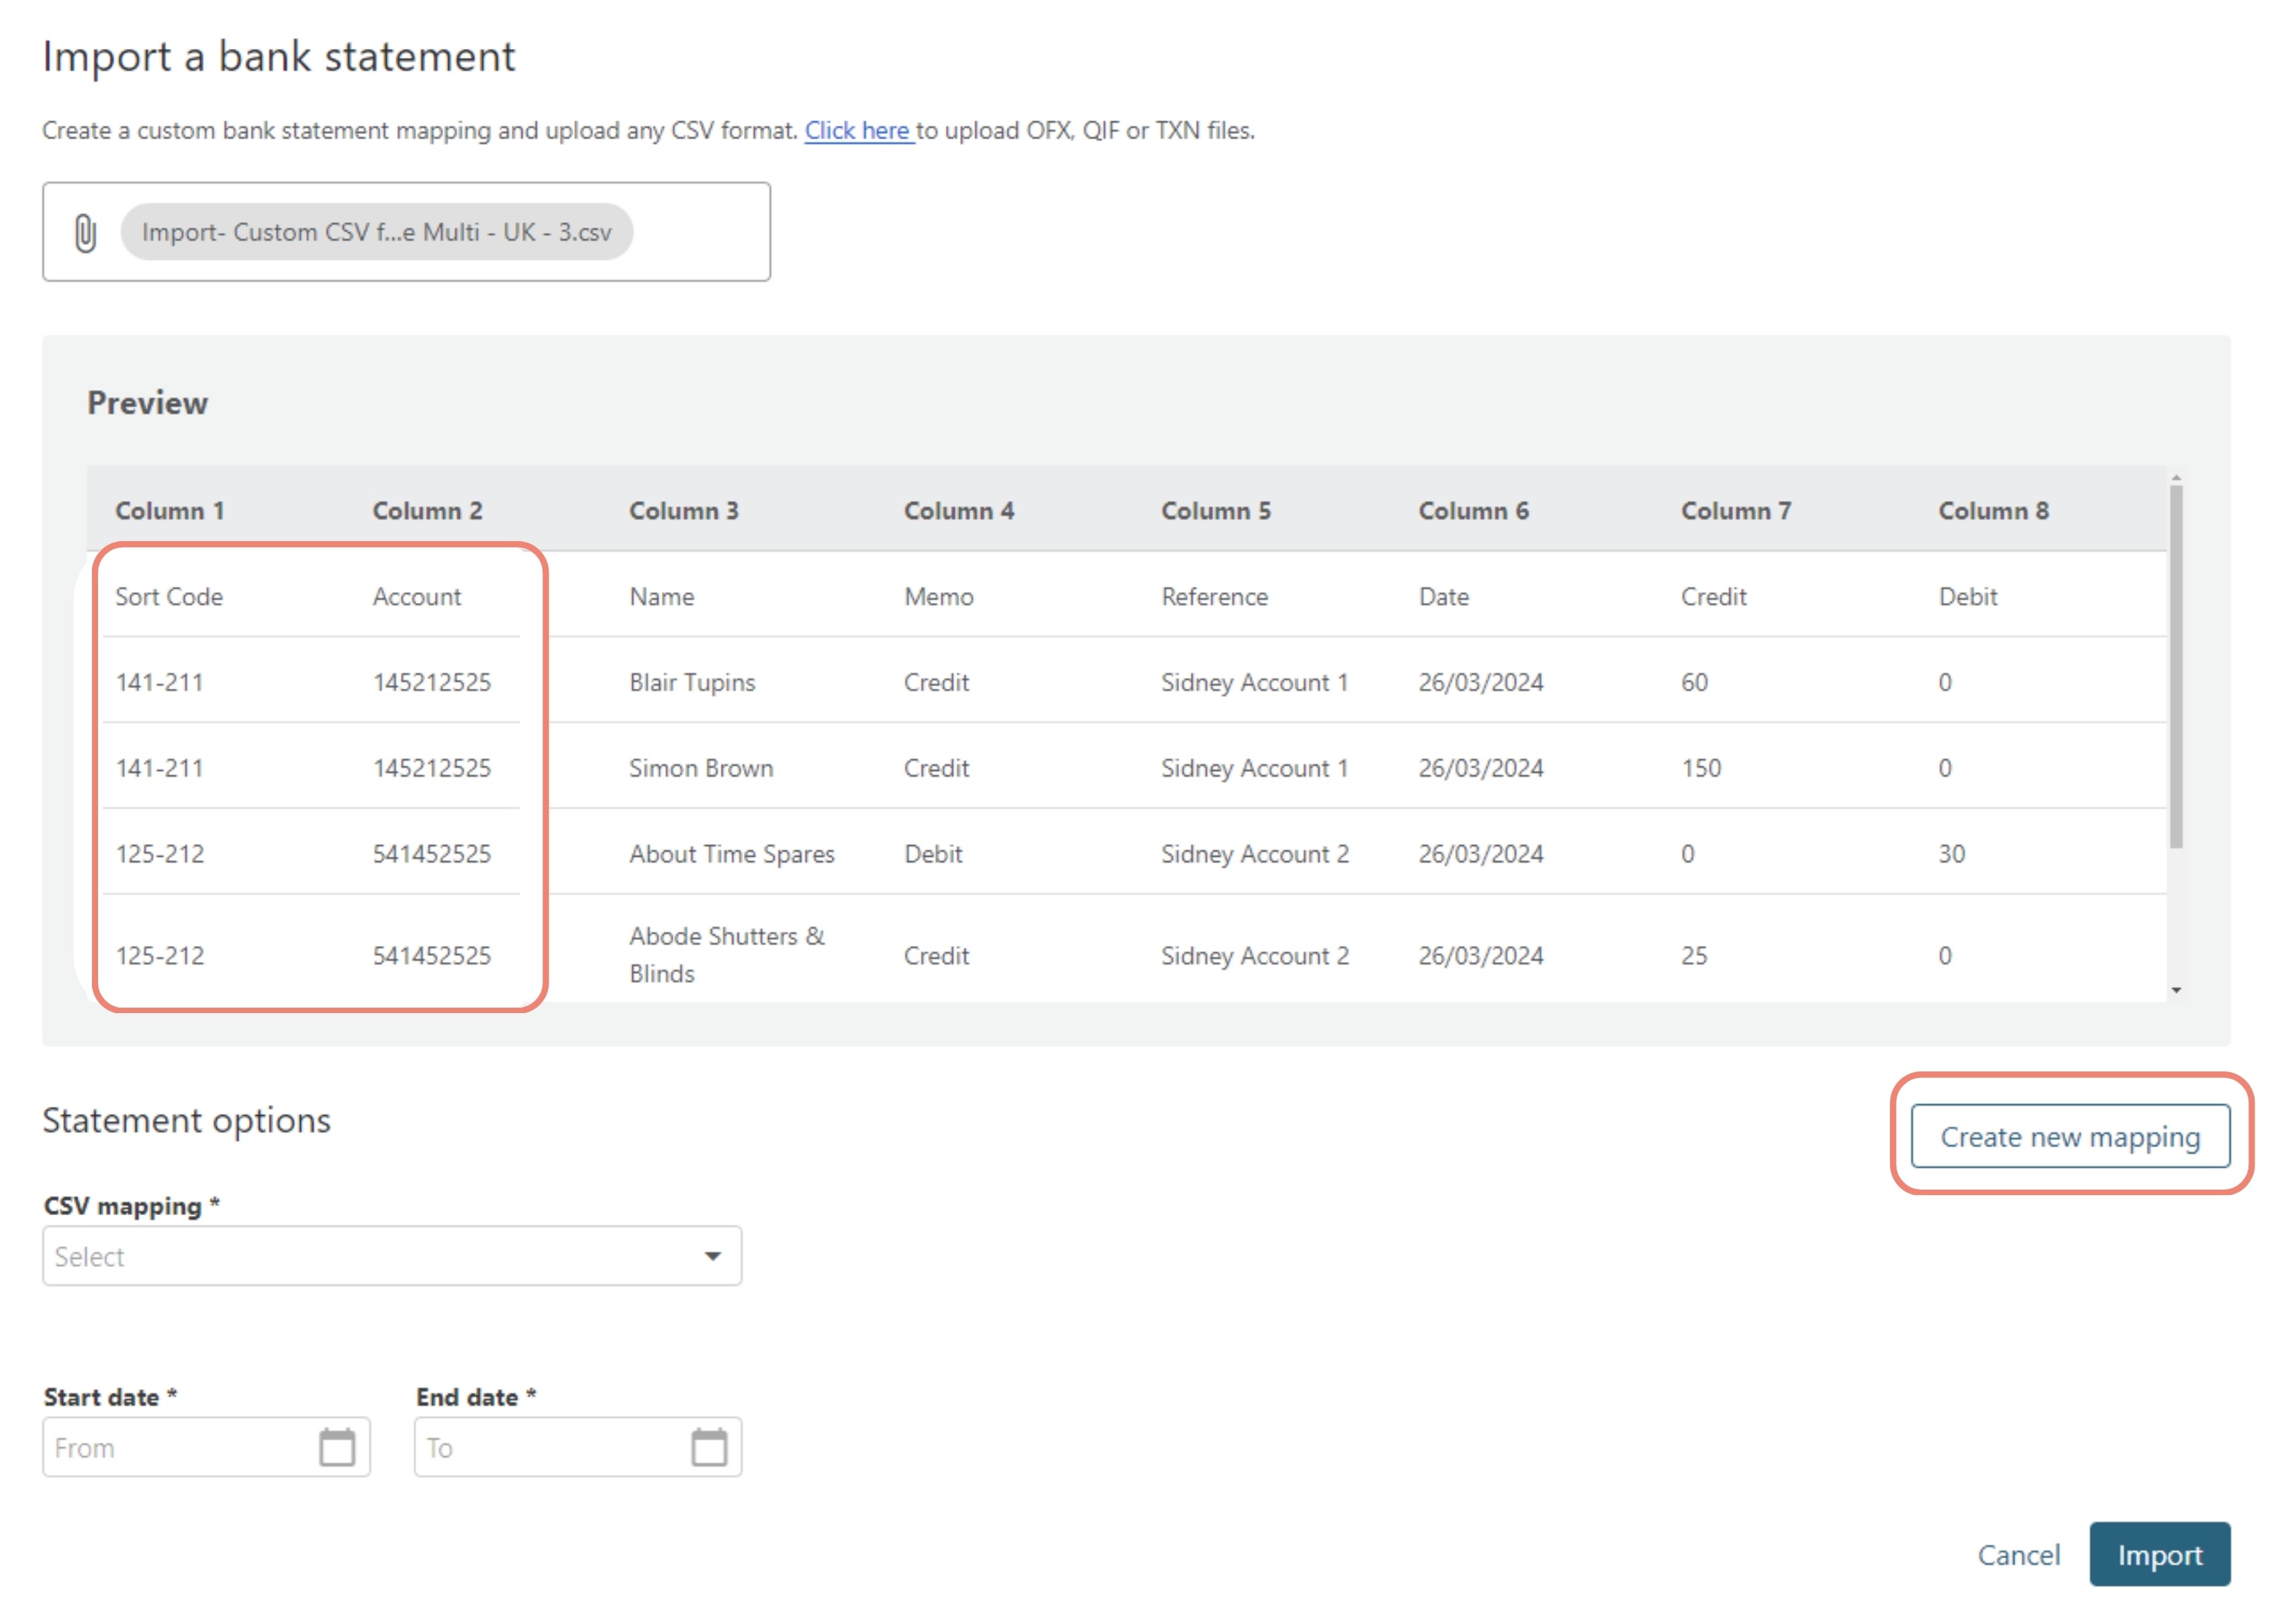The image size is (2272, 1624).
Task: Click the 'Sort Code' cell
Action: tap(169, 597)
